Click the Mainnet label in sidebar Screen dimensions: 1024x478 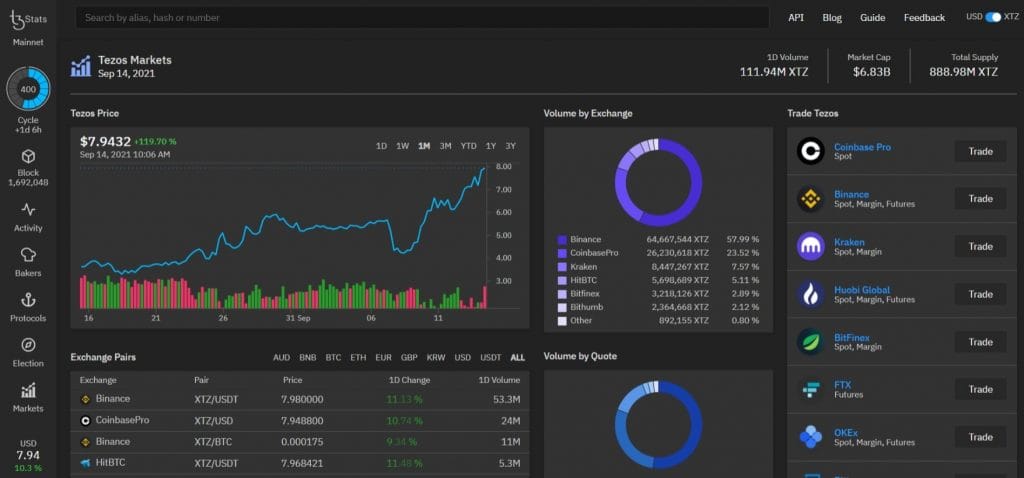28,42
